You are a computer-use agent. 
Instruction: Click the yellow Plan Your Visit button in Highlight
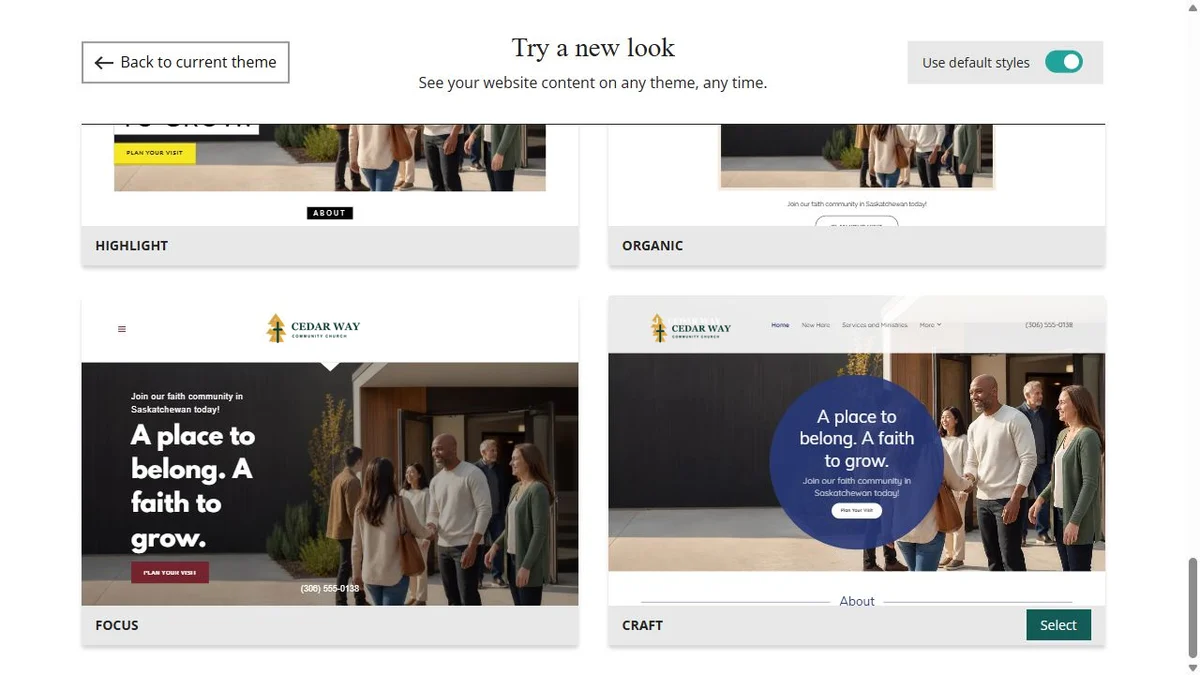155,153
